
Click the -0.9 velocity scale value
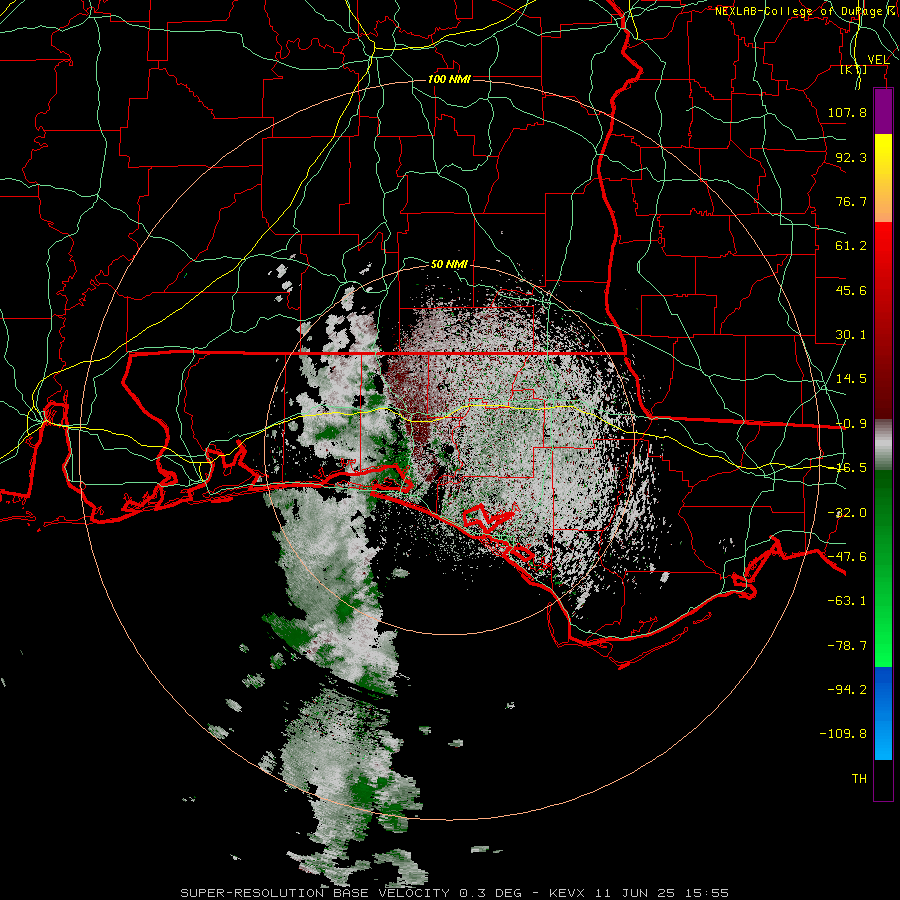(x=851, y=424)
